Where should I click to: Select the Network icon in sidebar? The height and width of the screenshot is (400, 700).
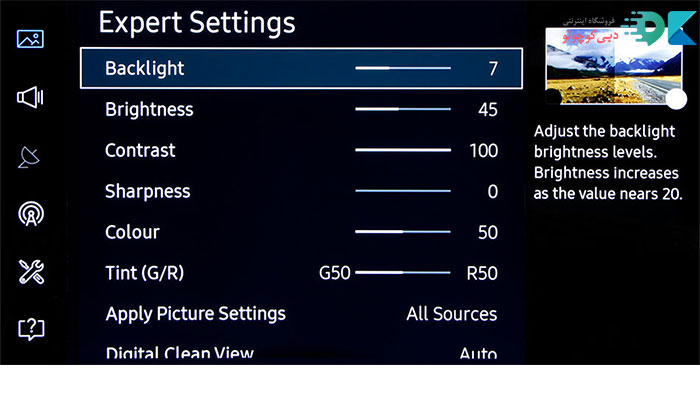coord(31,214)
